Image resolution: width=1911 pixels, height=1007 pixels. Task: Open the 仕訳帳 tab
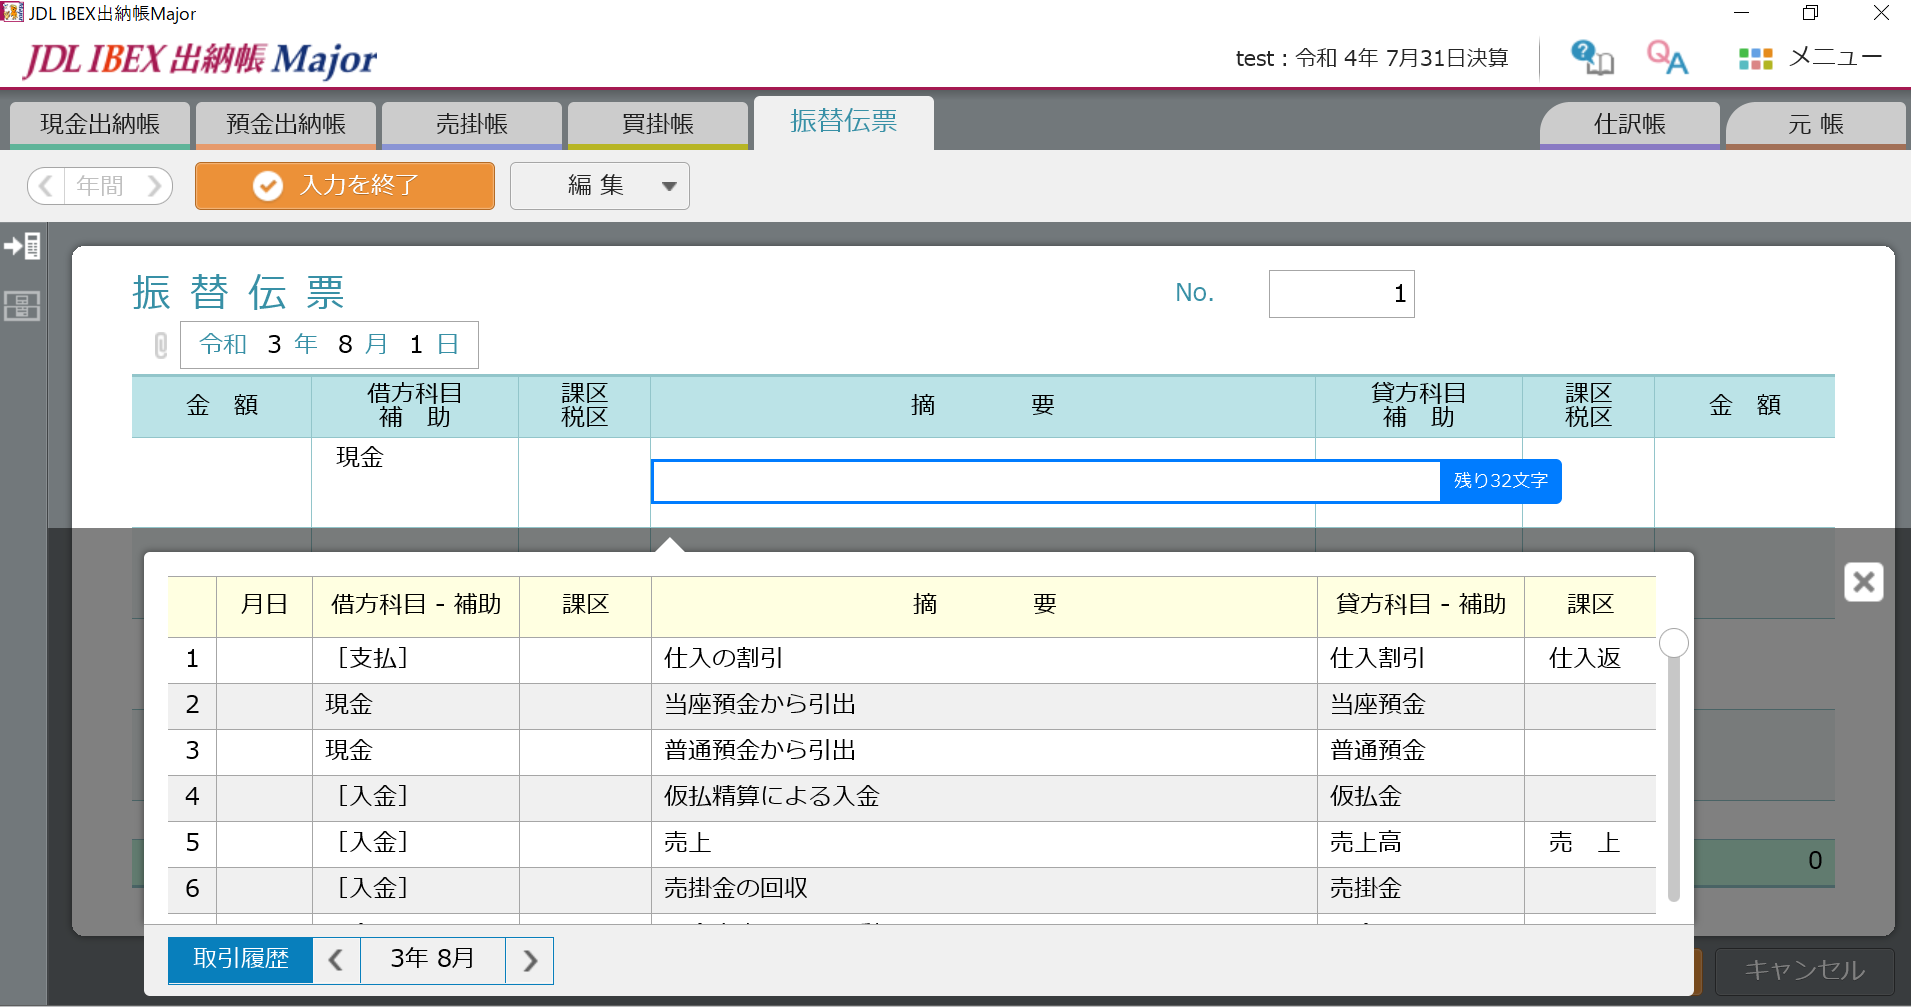(1628, 124)
